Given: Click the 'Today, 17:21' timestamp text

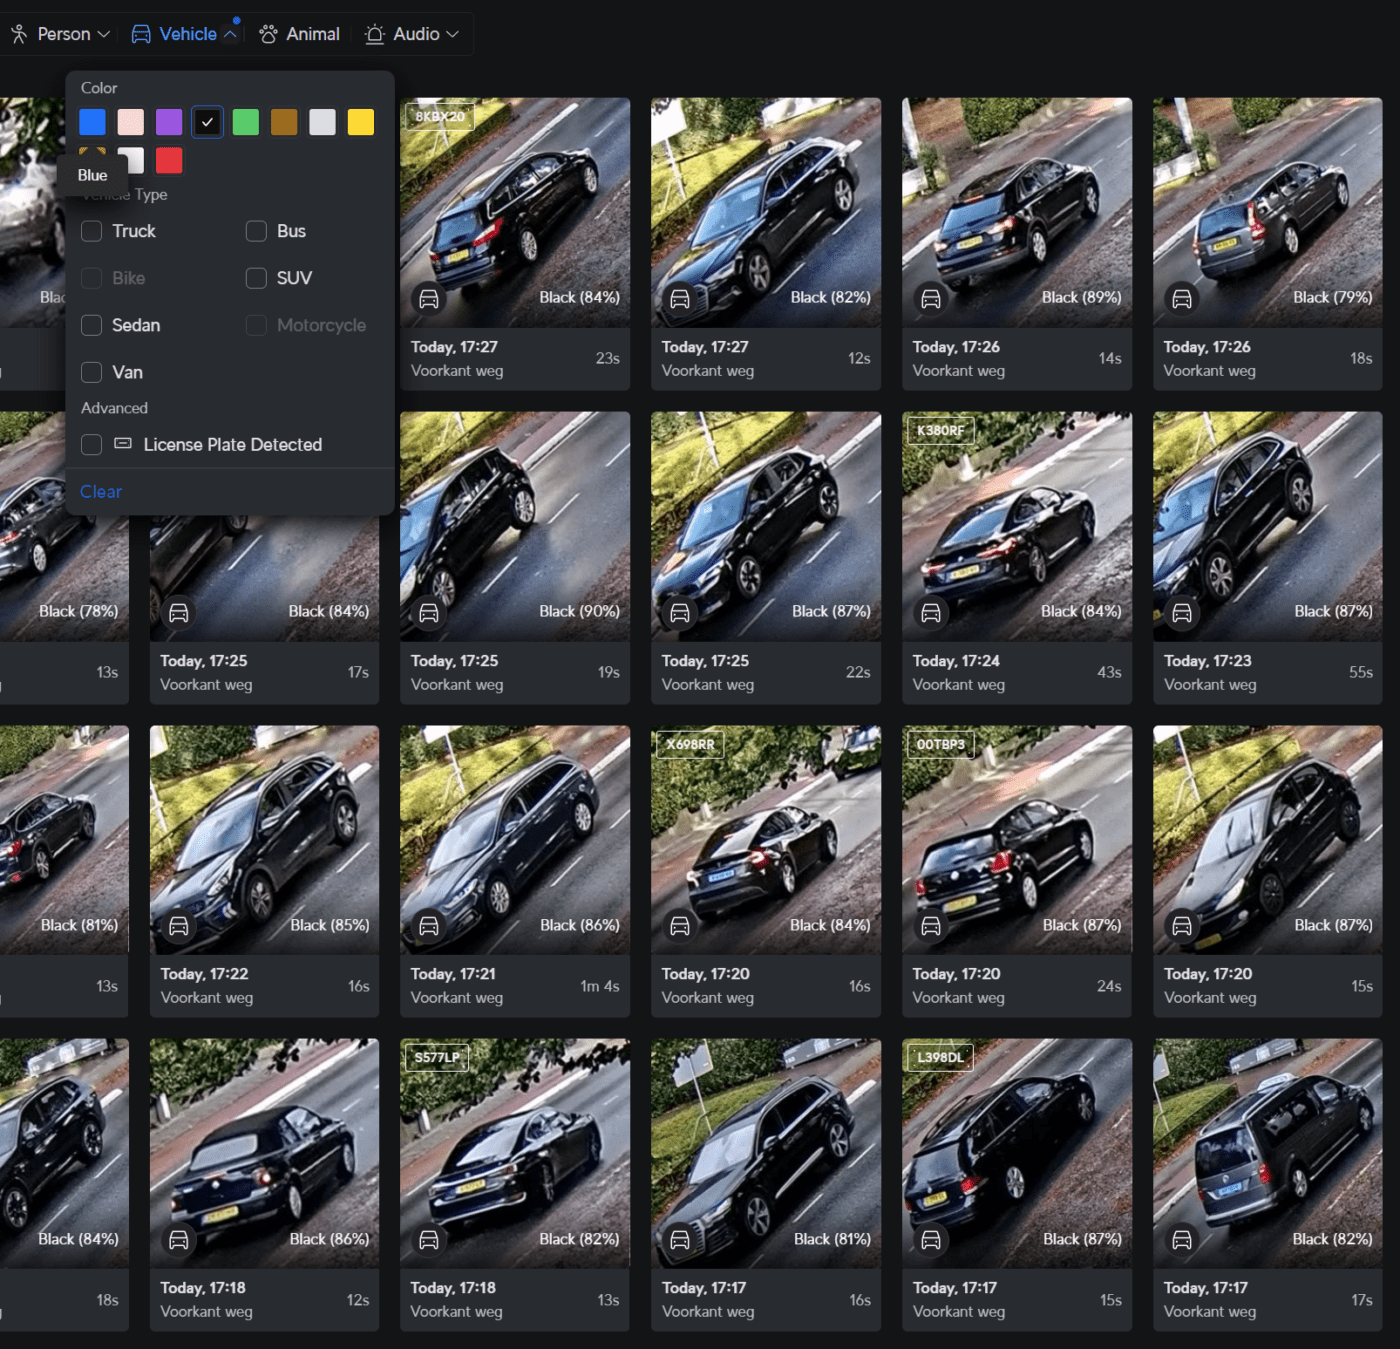Looking at the screenshot, I should [x=453, y=974].
